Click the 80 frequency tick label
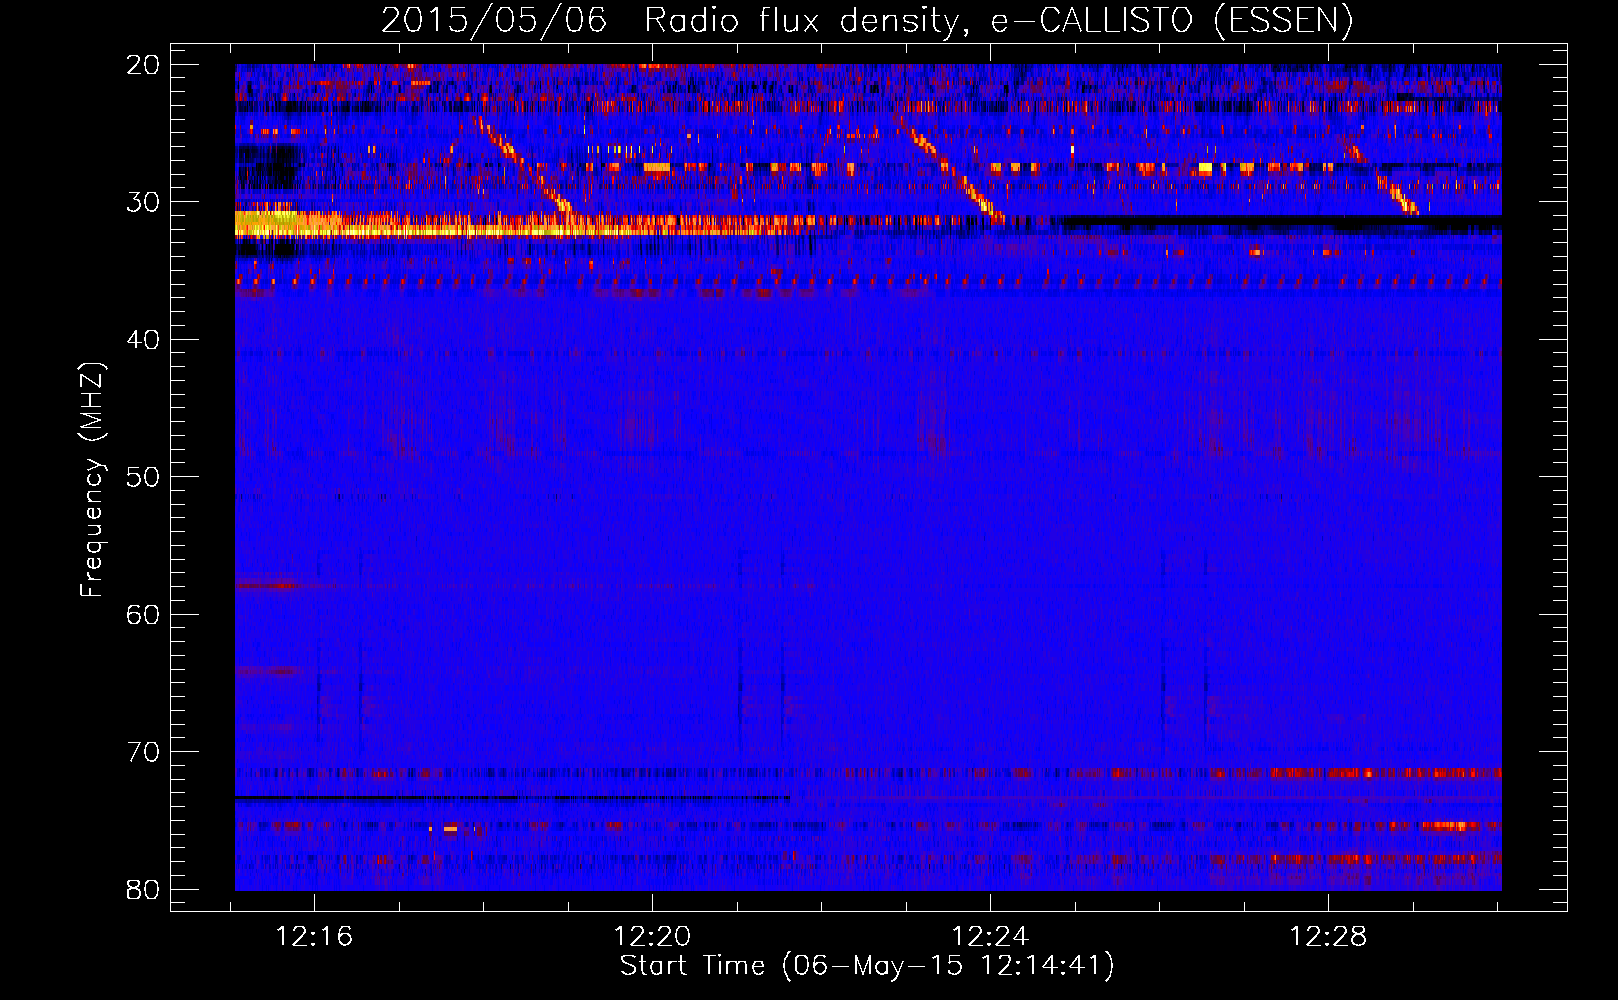Screen dimensions: 1618x1000 (x=143, y=889)
